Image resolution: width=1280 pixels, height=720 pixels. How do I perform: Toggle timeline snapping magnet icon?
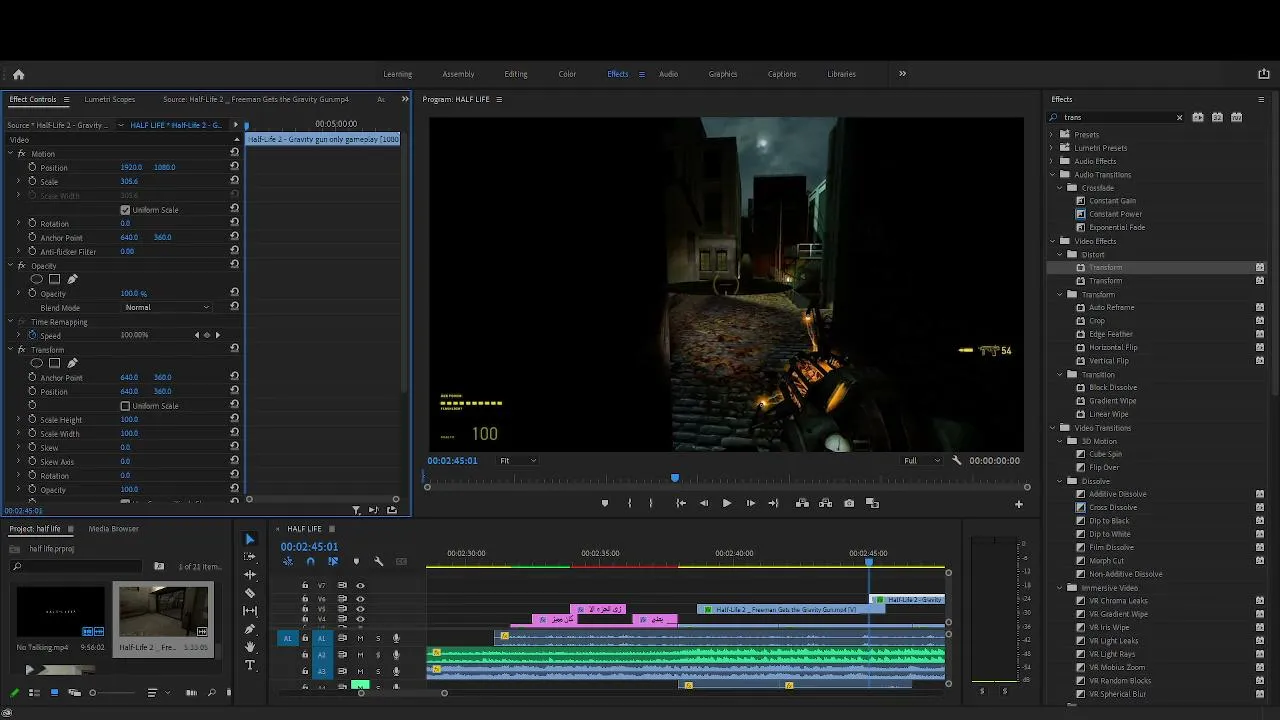pos(310,562)
